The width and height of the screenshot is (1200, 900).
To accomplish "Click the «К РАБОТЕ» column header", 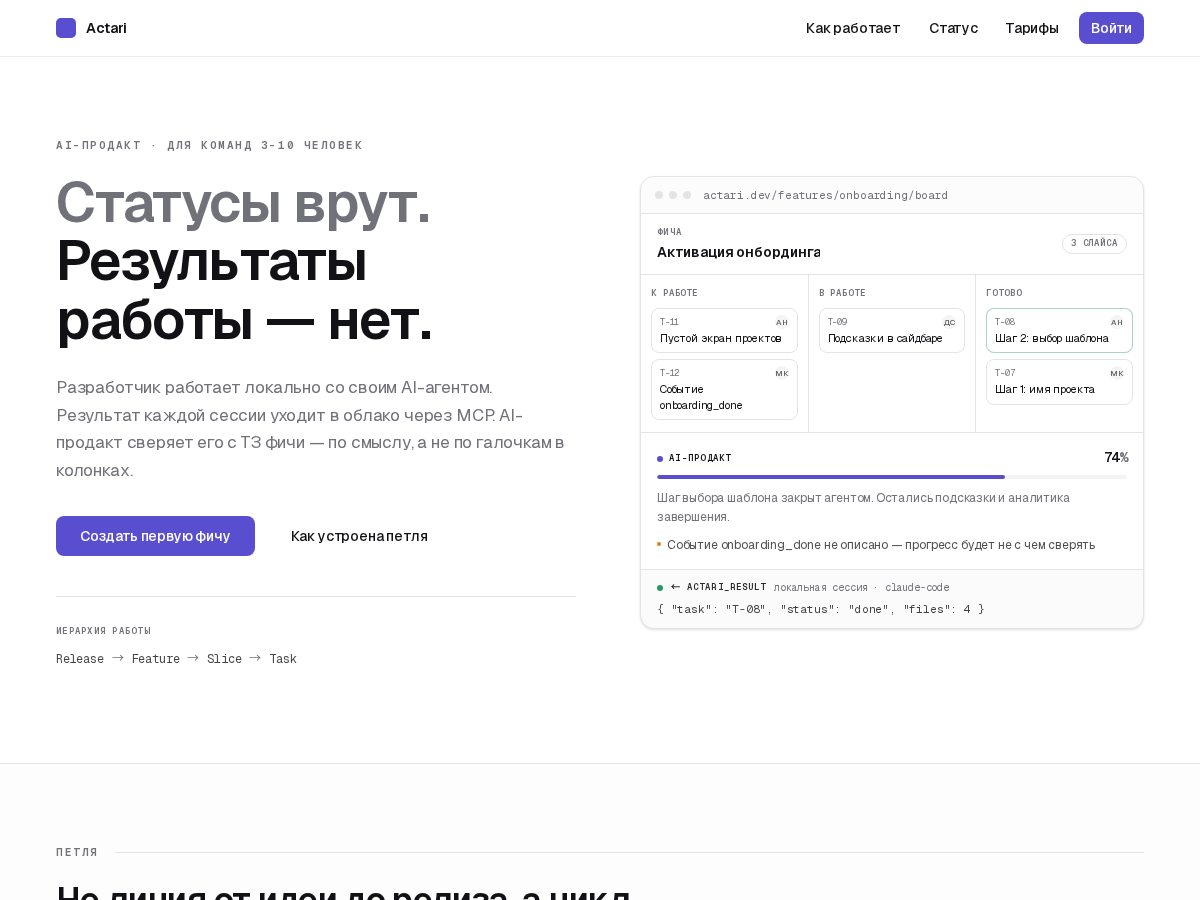I will coord(675,293).
